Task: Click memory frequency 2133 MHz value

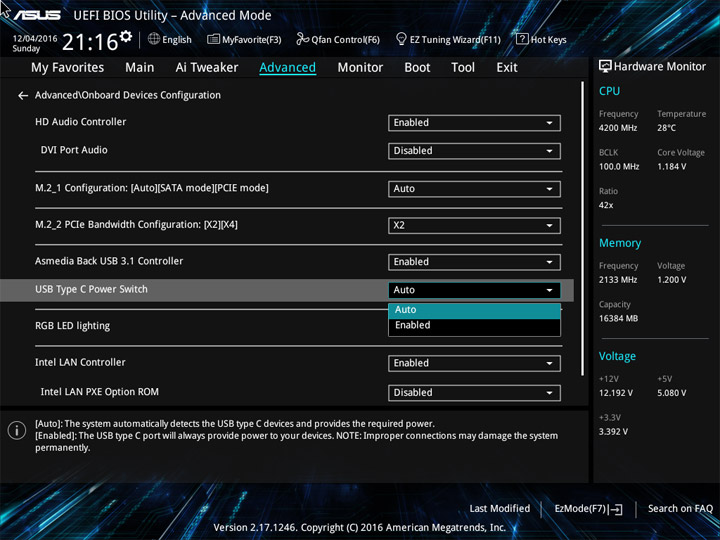Action: pos(618,280)
